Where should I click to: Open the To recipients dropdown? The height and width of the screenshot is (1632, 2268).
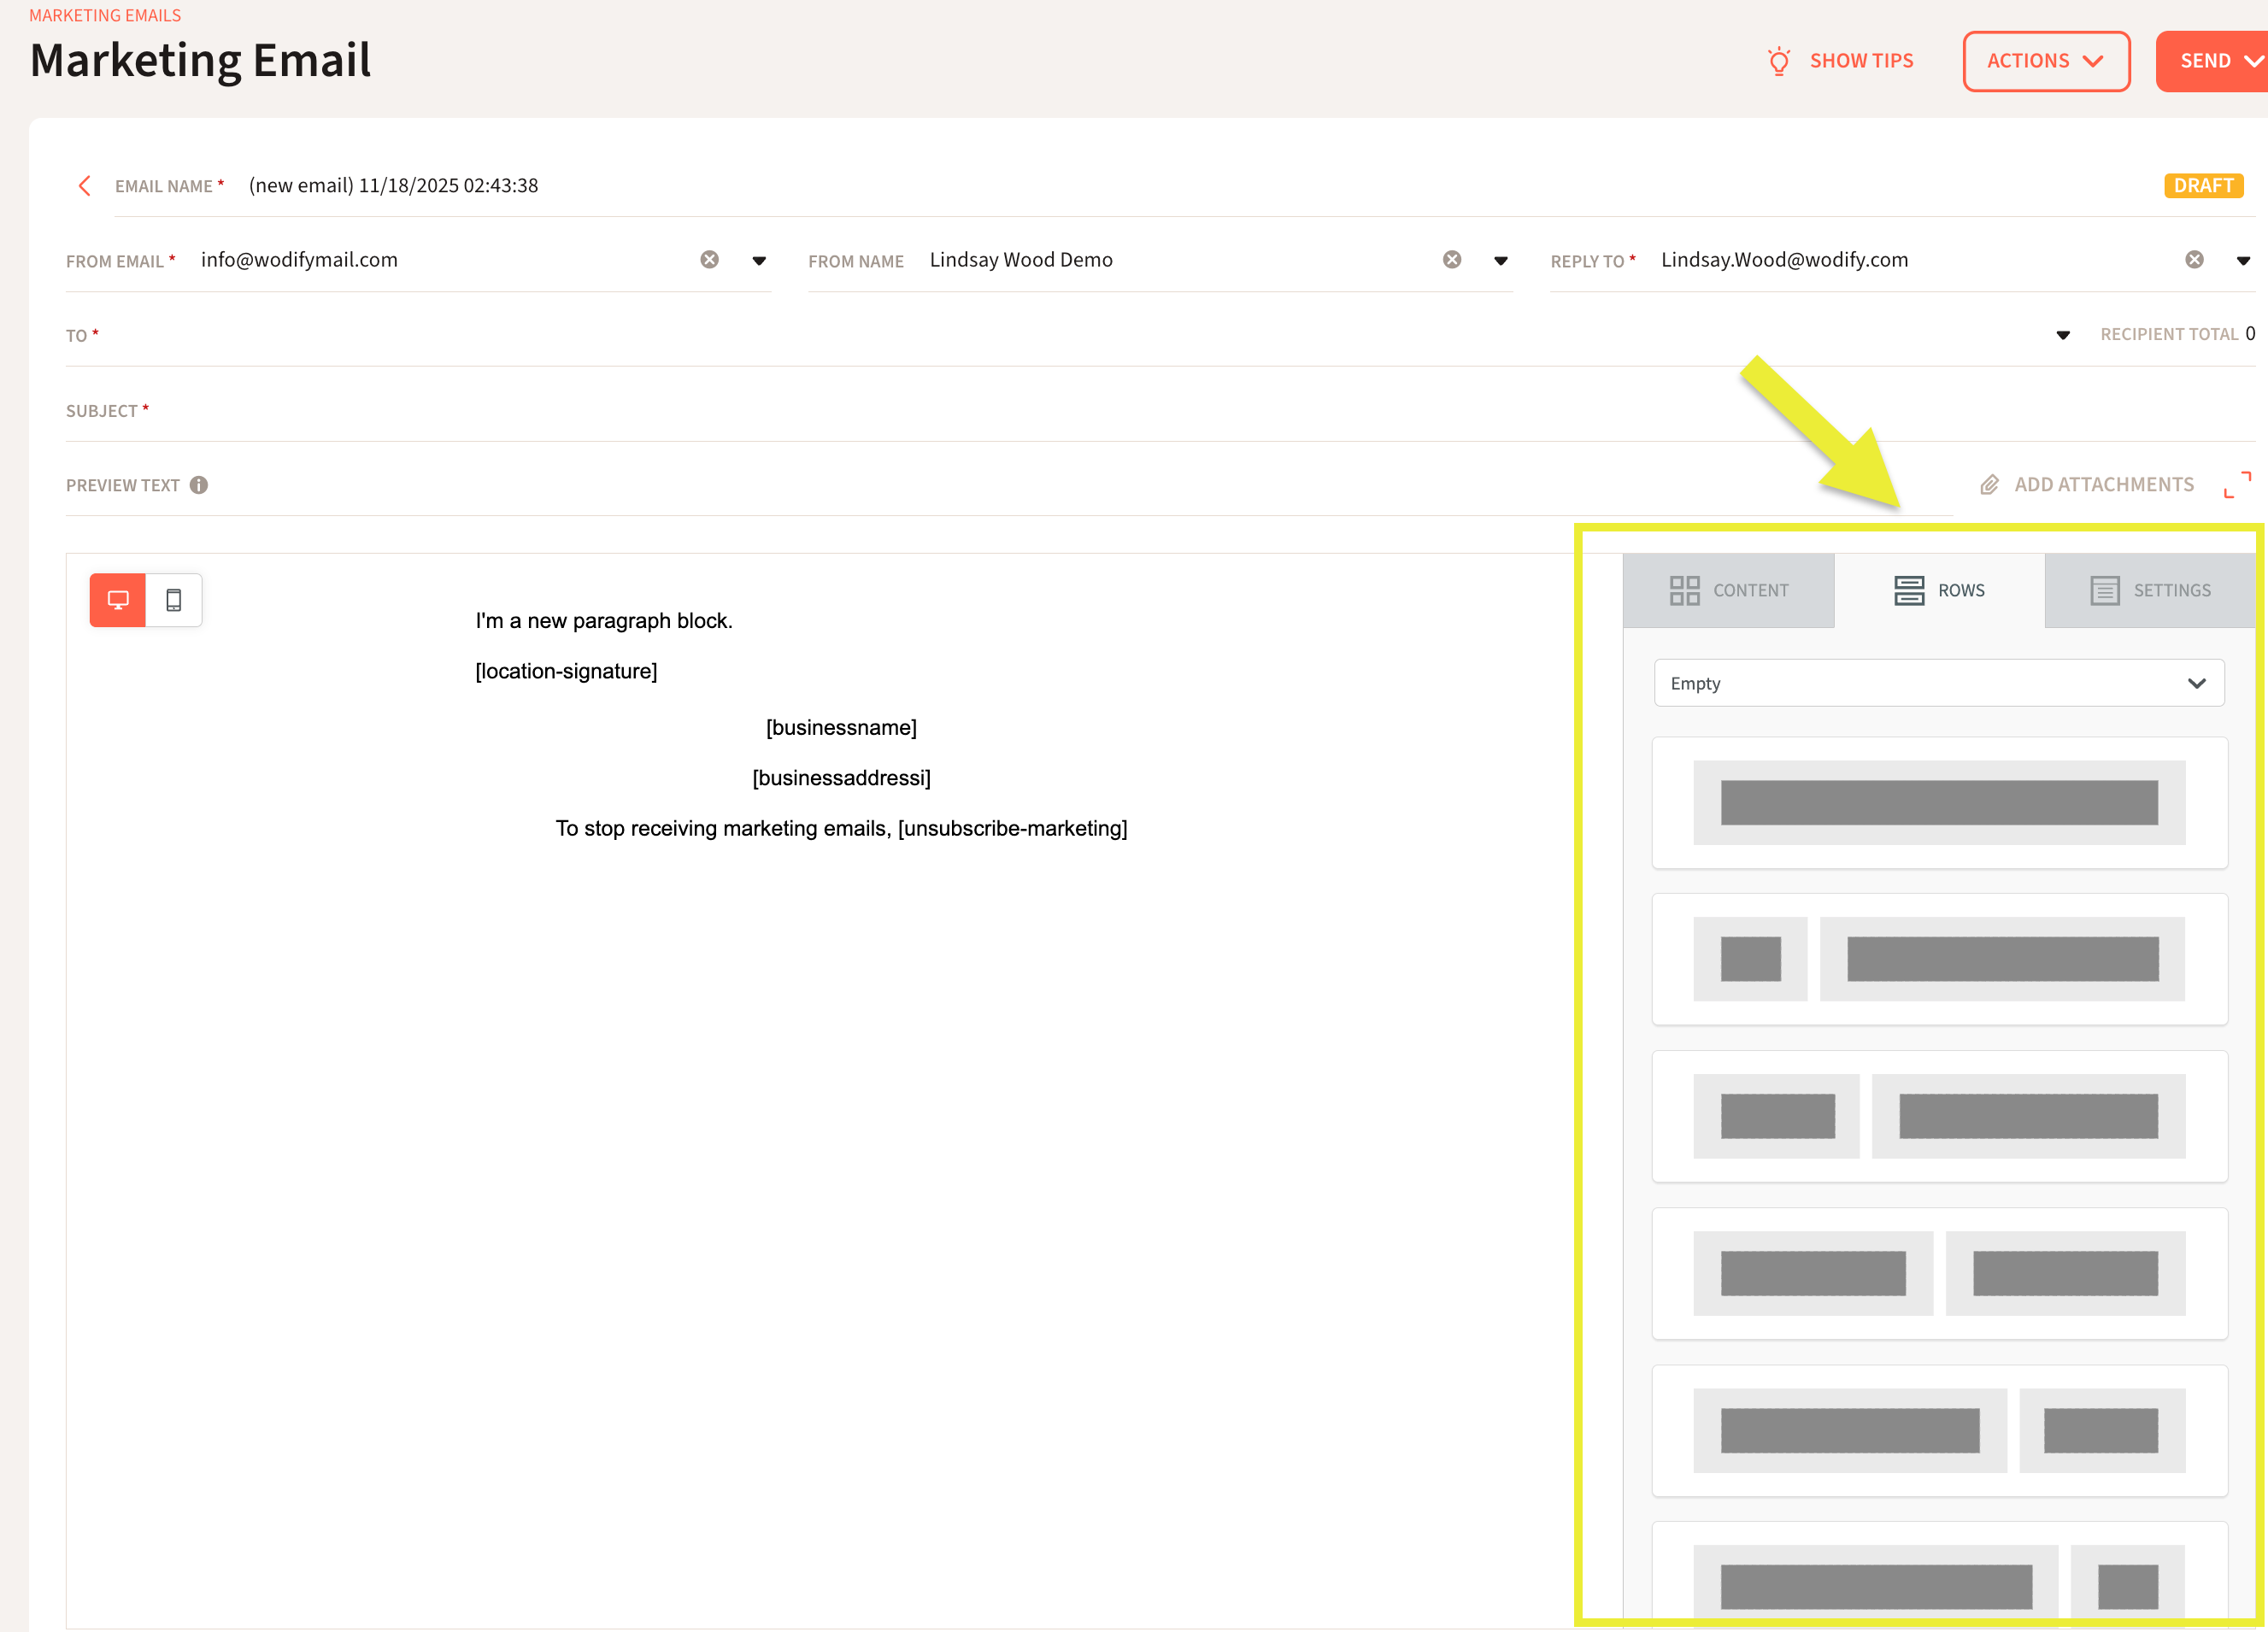2062,335
